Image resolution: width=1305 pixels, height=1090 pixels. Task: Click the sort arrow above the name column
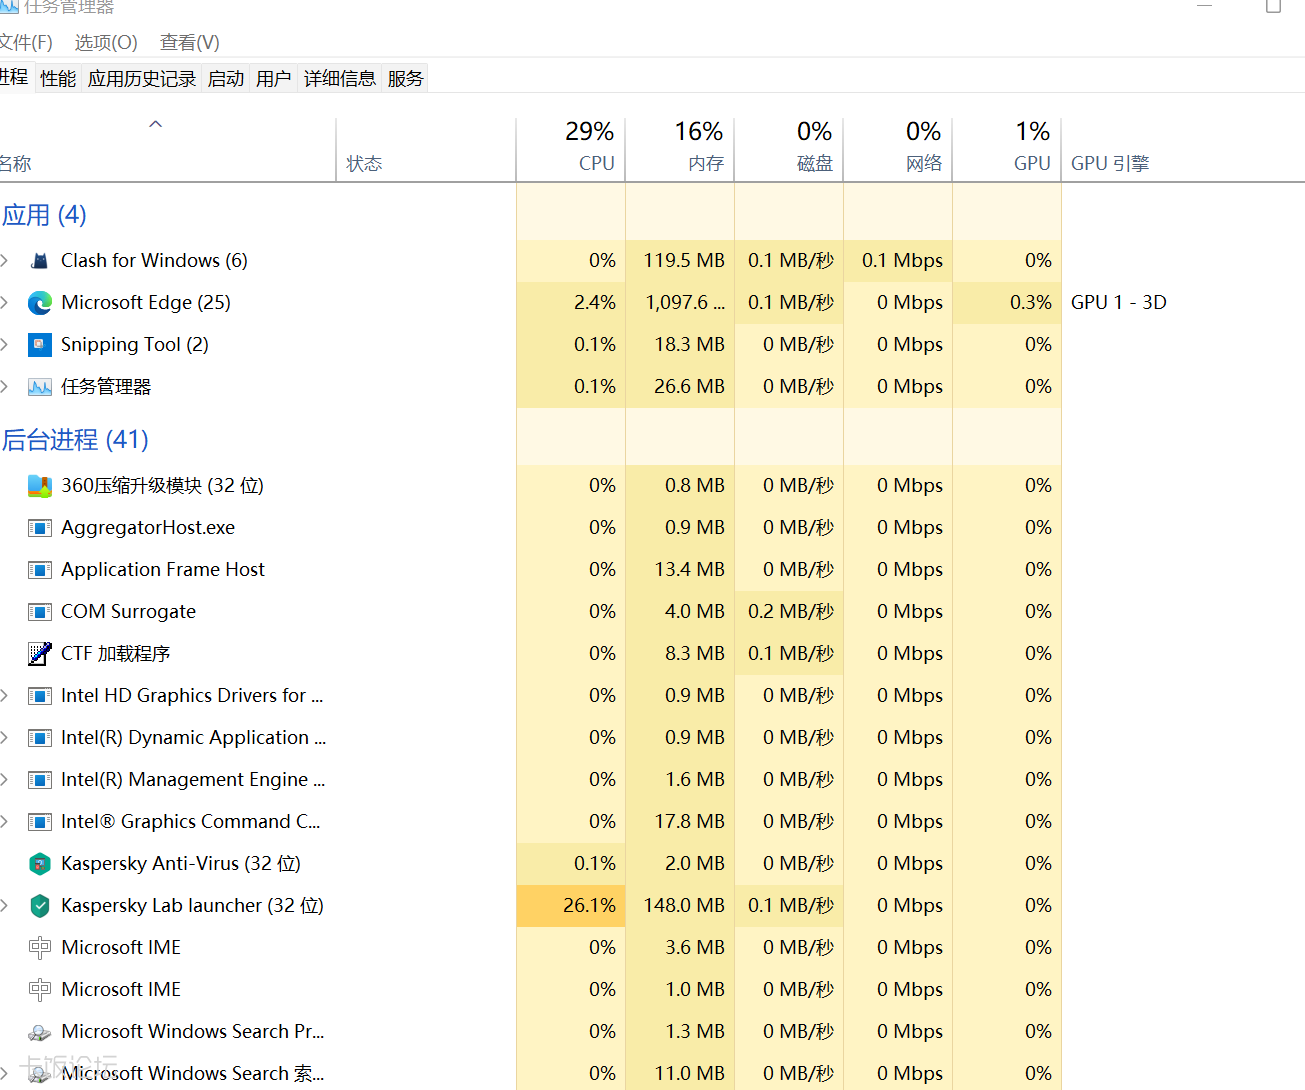(x=155, y=124)
